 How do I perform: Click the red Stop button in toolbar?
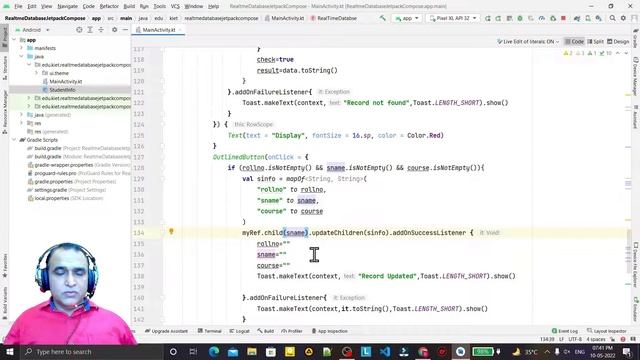click(563, 18)
